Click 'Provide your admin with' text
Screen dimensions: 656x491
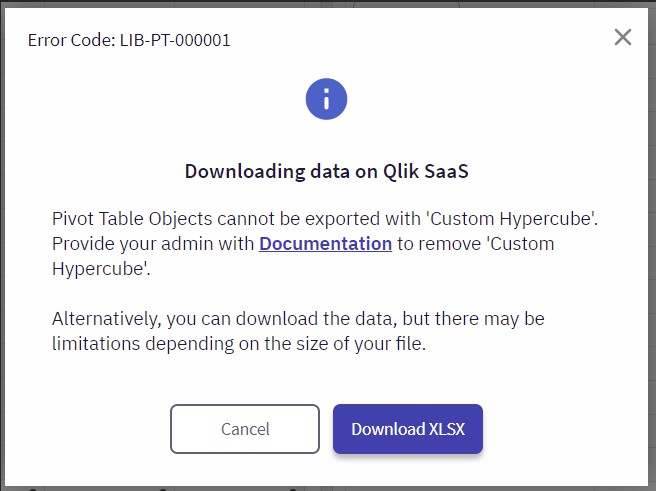pyautogui.click(x=153, y=243)
